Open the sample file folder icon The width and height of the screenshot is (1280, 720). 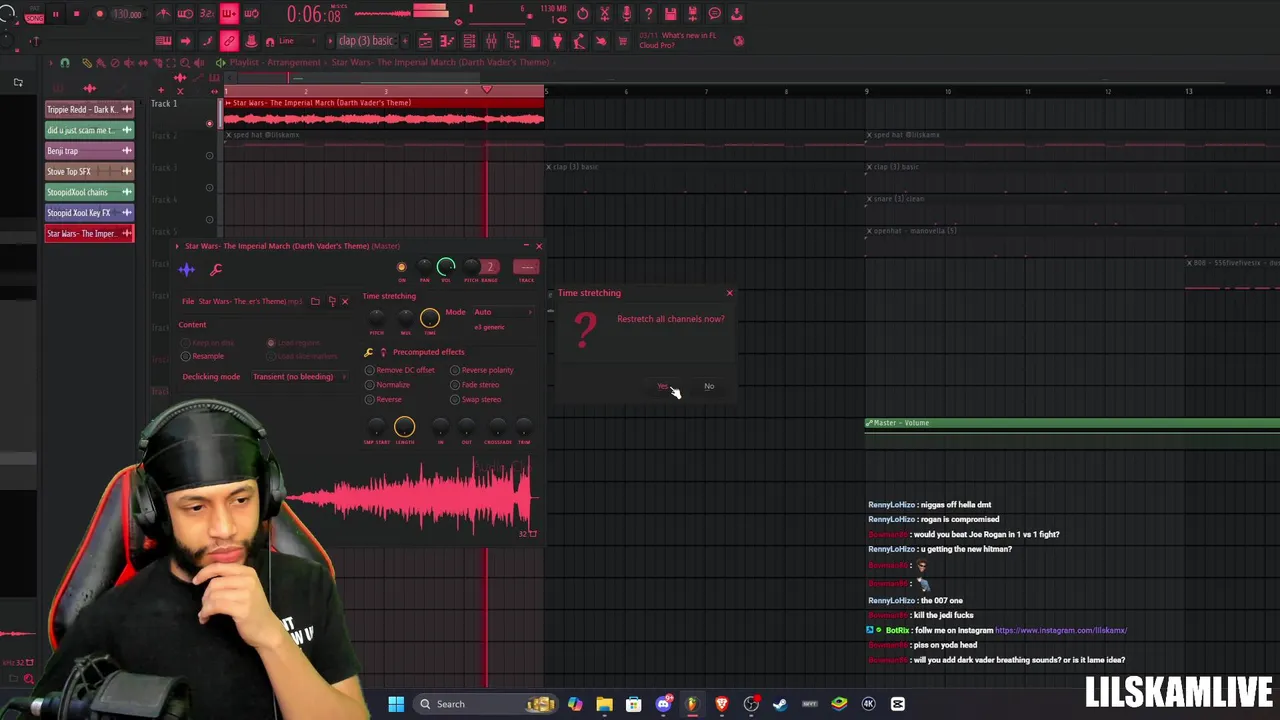click(315, 301)
